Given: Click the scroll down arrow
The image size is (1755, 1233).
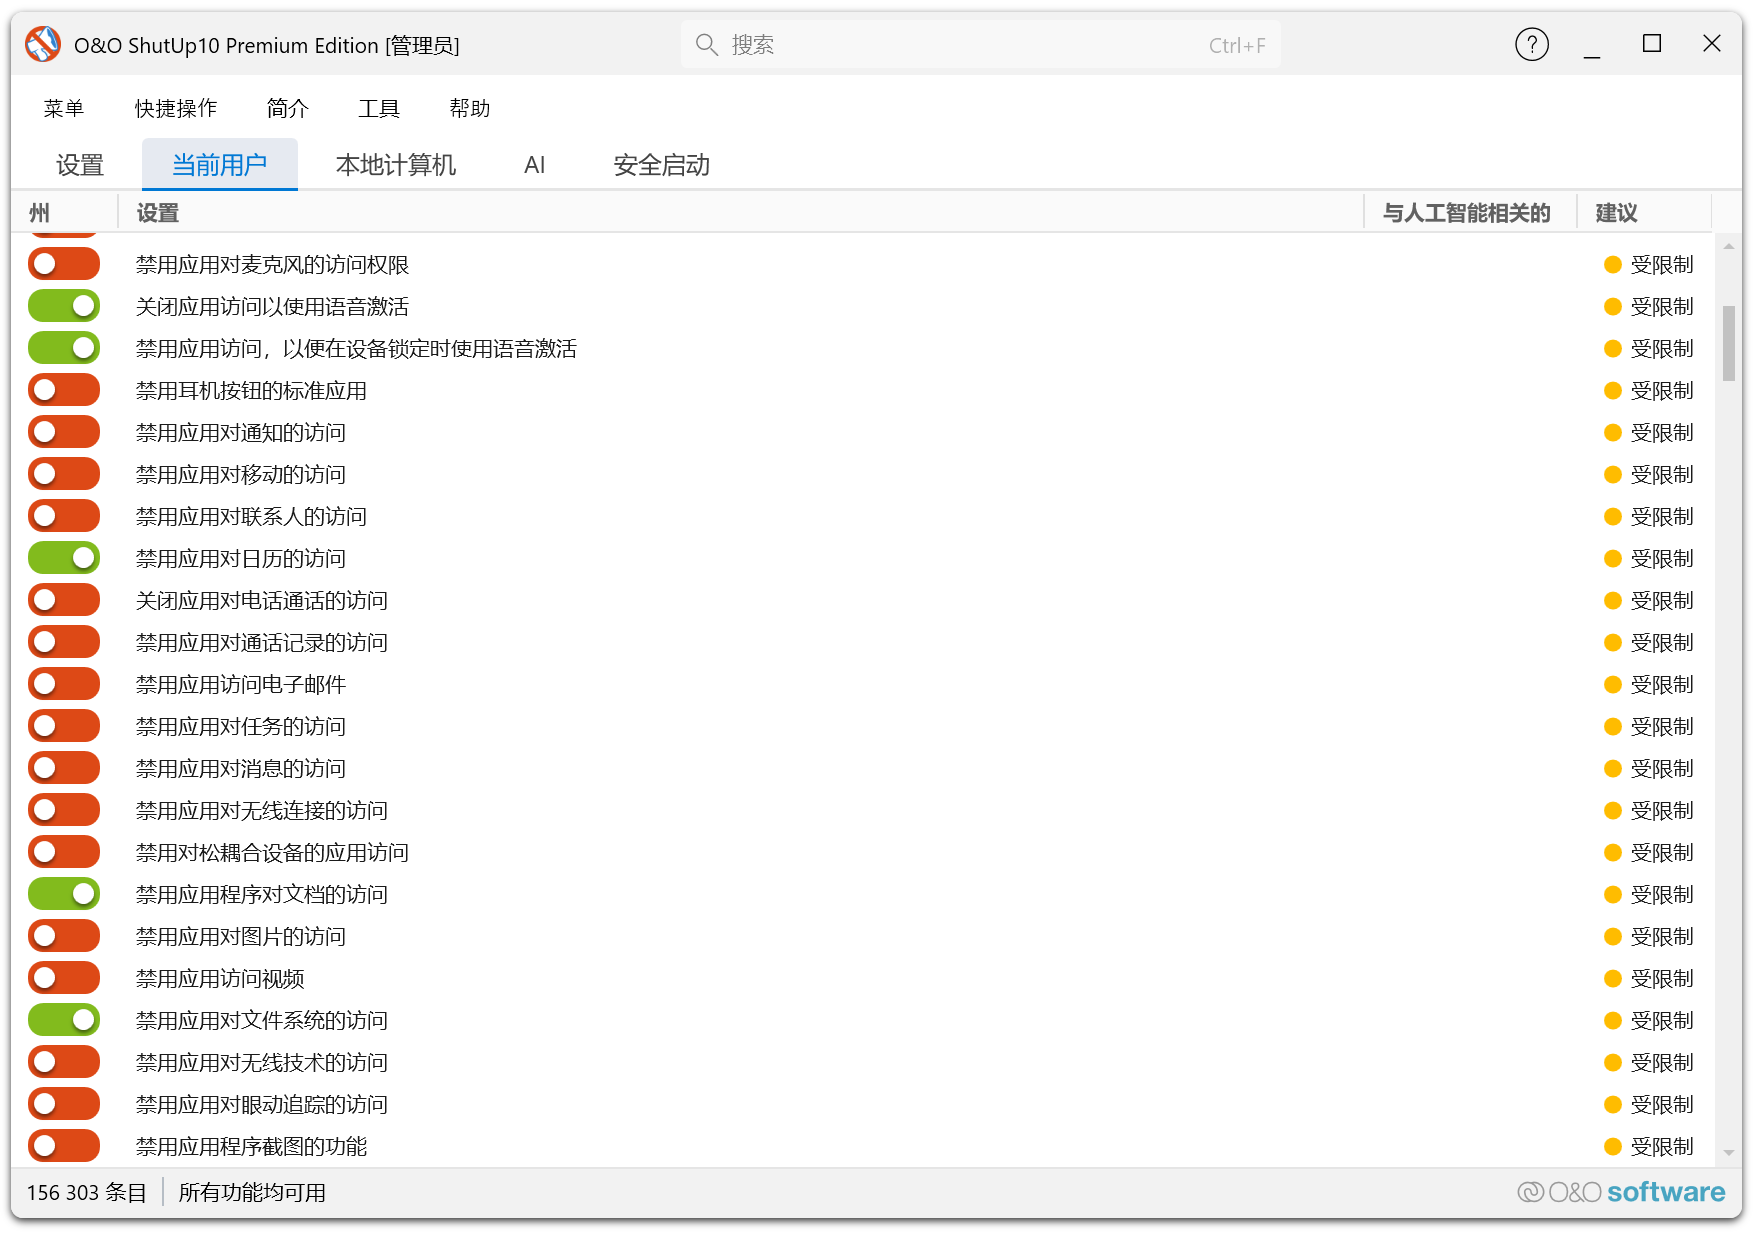Looking at the screenshot, I should tap(1729, 1153).
